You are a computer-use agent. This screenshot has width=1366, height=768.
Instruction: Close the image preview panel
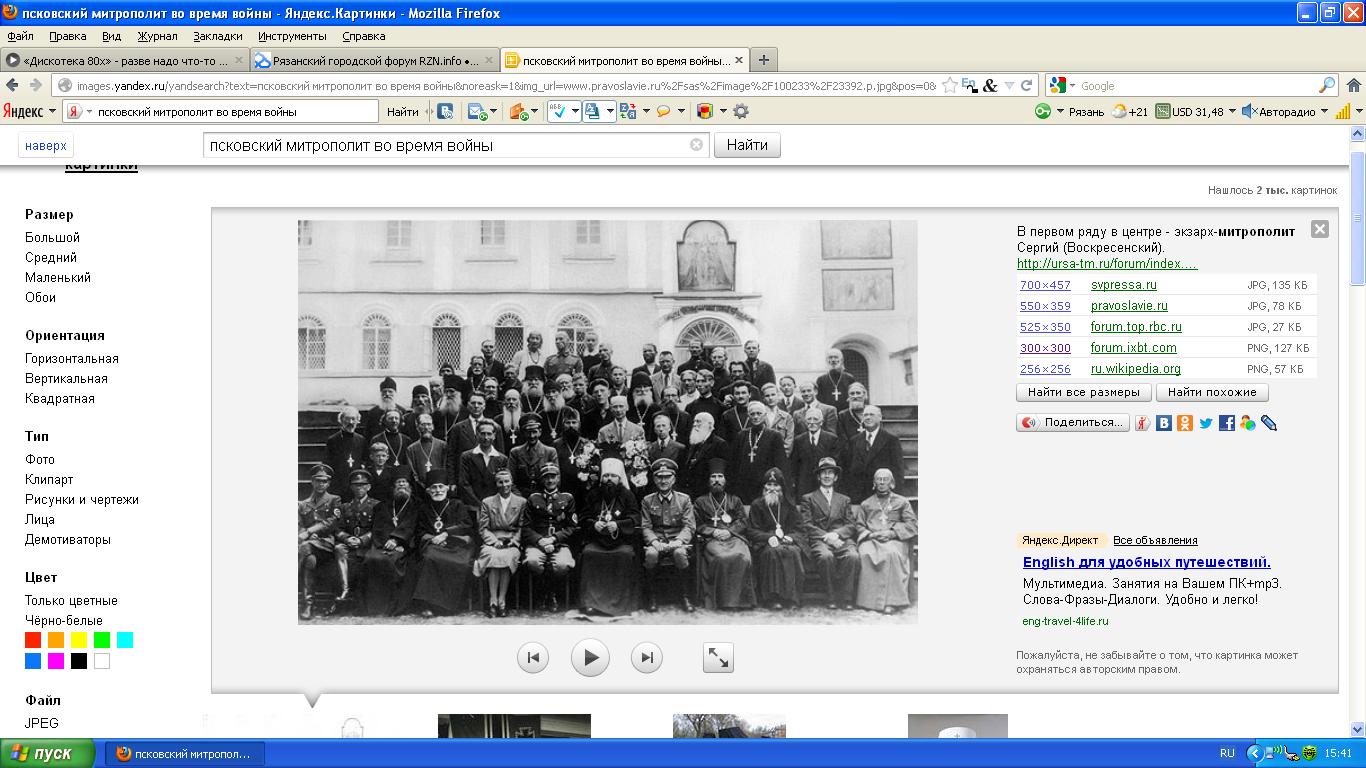1319,229
